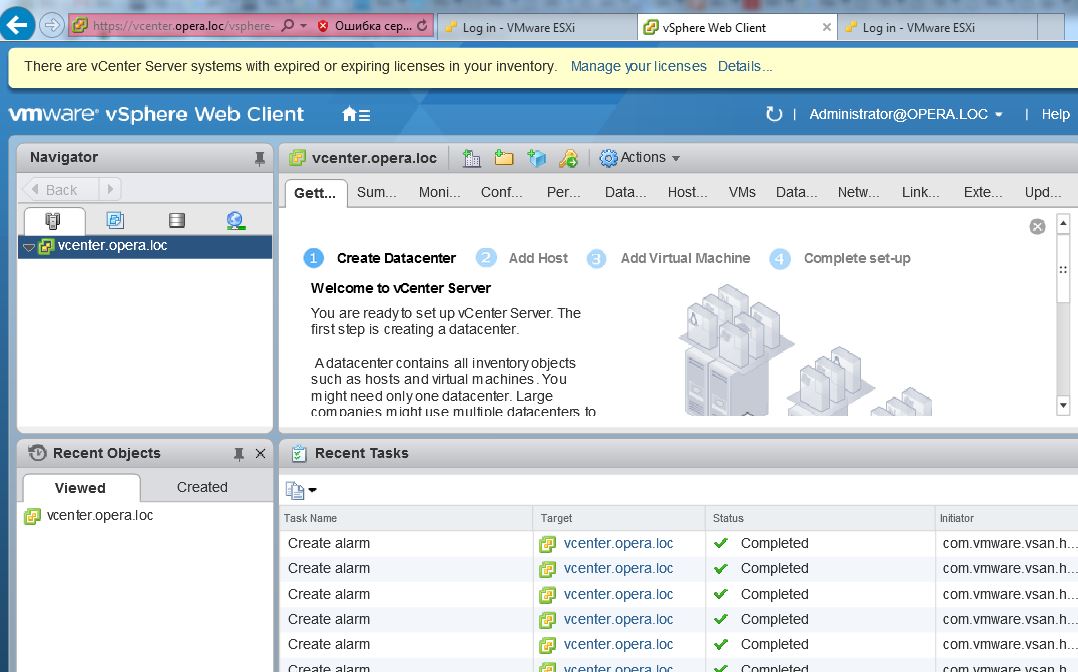The width and height of the screenshot is (1078, 672).
Task: Switch to the Created tab in Recent Objects
Action: click(x=202, y=487)
